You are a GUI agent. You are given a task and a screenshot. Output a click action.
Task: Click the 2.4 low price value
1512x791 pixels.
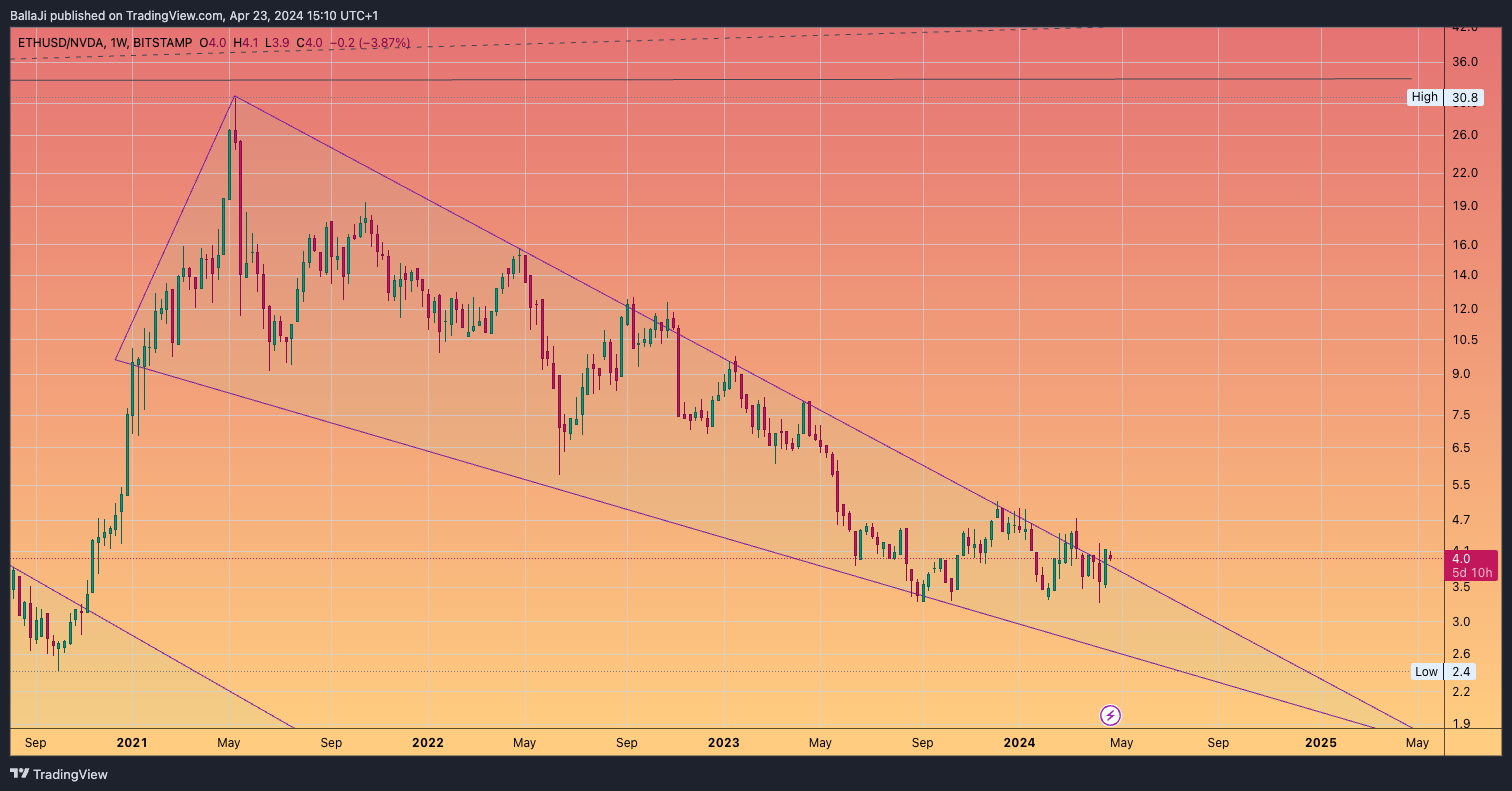(1462, 671)
